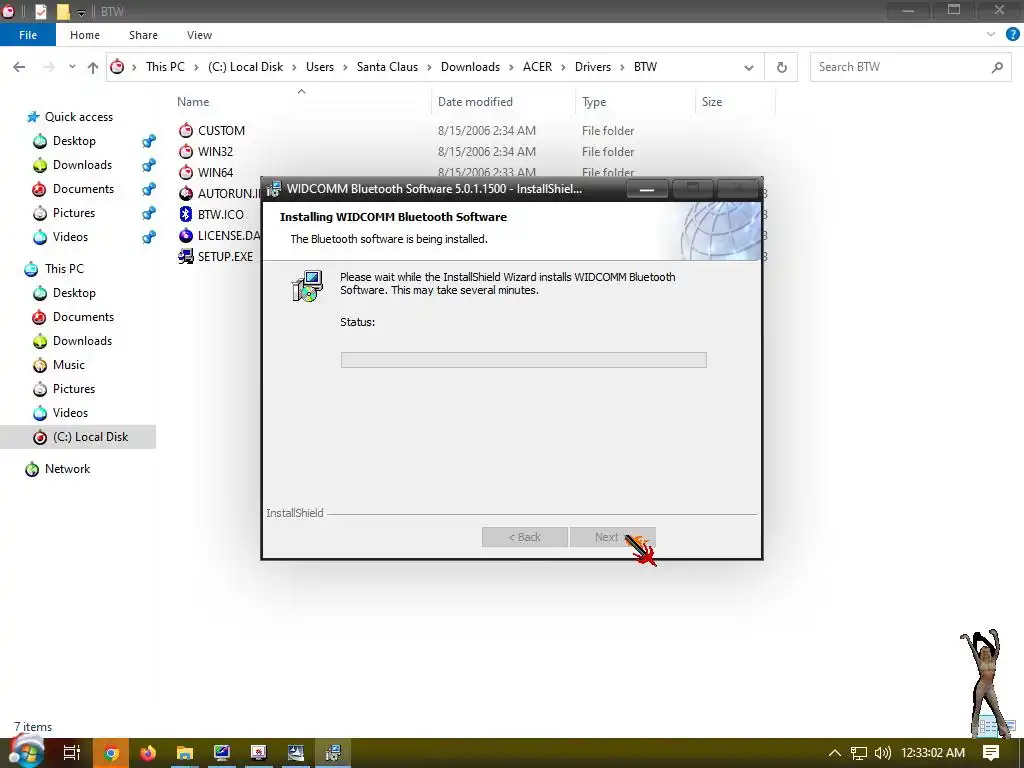This screenshot has height=768, width=1024.
Task: Click Documents icon under Quick access
Action: 40,189
